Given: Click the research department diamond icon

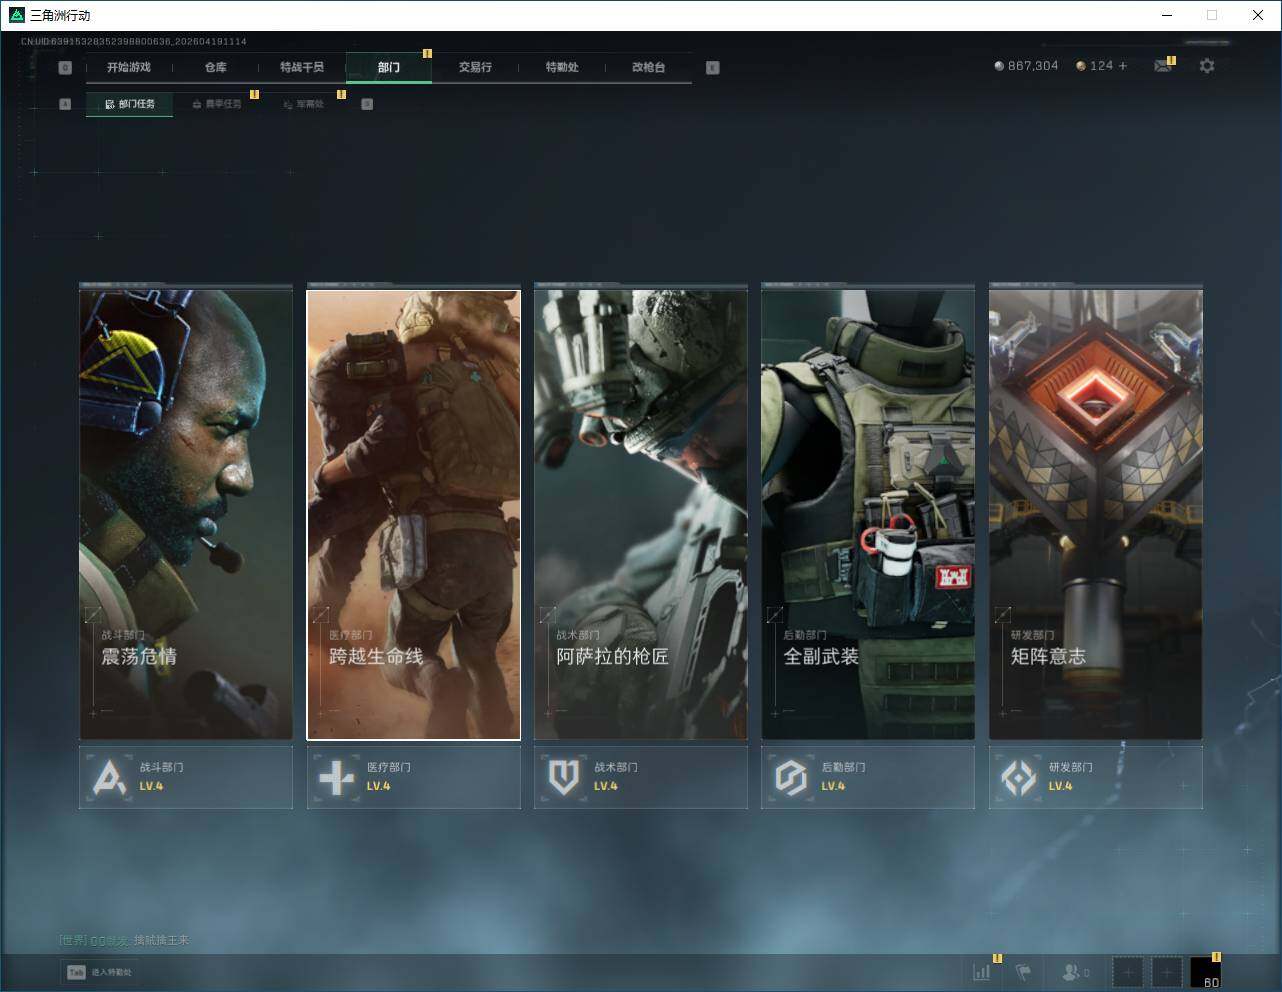Looking at the screenshot, I should pyautogui.click(x=1019, y=777).
